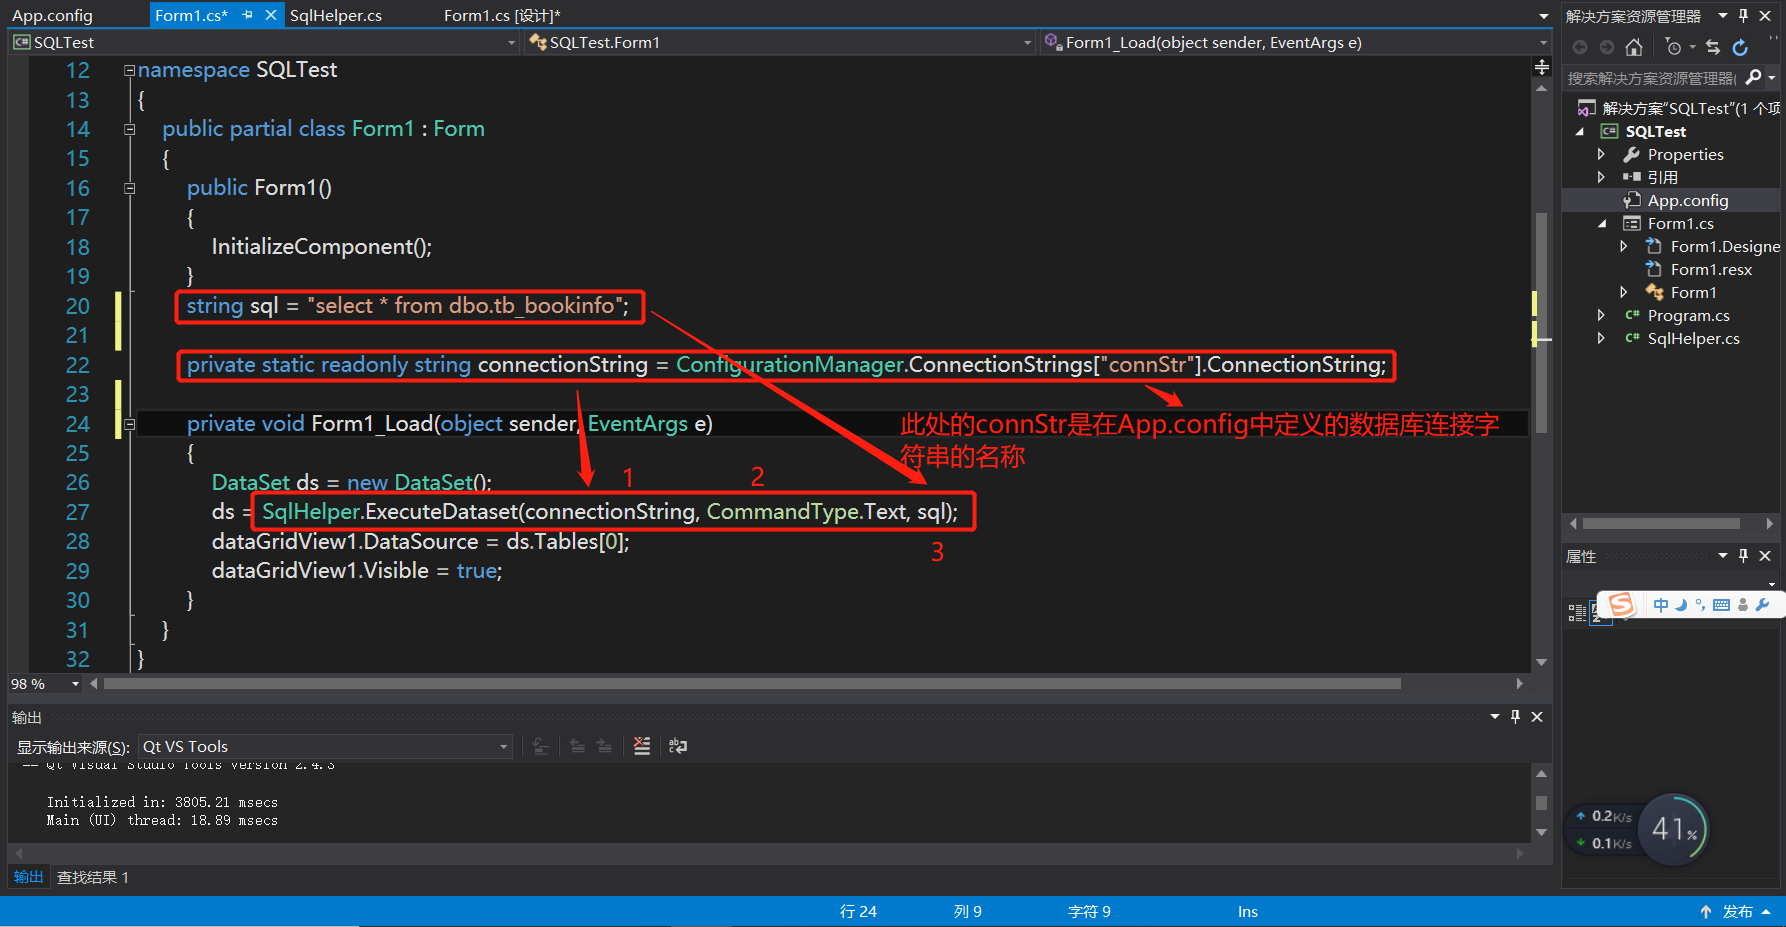Select the 输出 bottom tab
1786x927 pixels.
tap(28, 877)
